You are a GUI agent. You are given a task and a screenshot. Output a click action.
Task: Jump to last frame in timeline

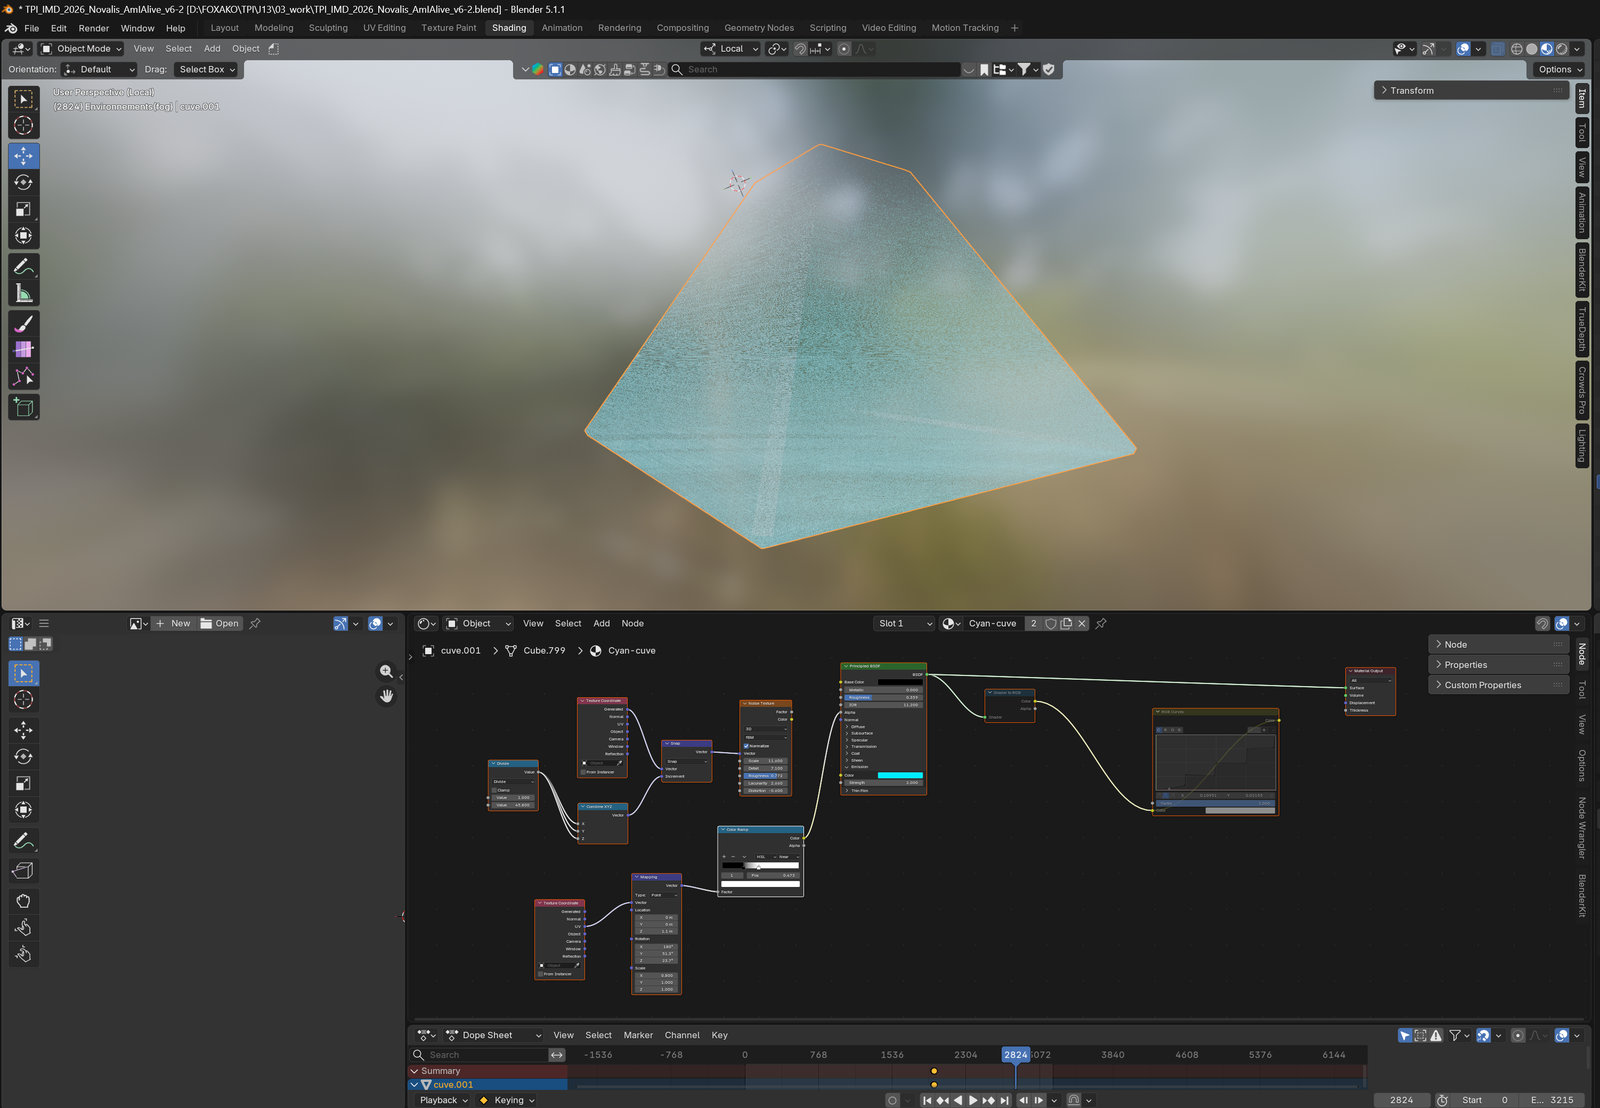pyautogui.click(x=1004, y=1100)
